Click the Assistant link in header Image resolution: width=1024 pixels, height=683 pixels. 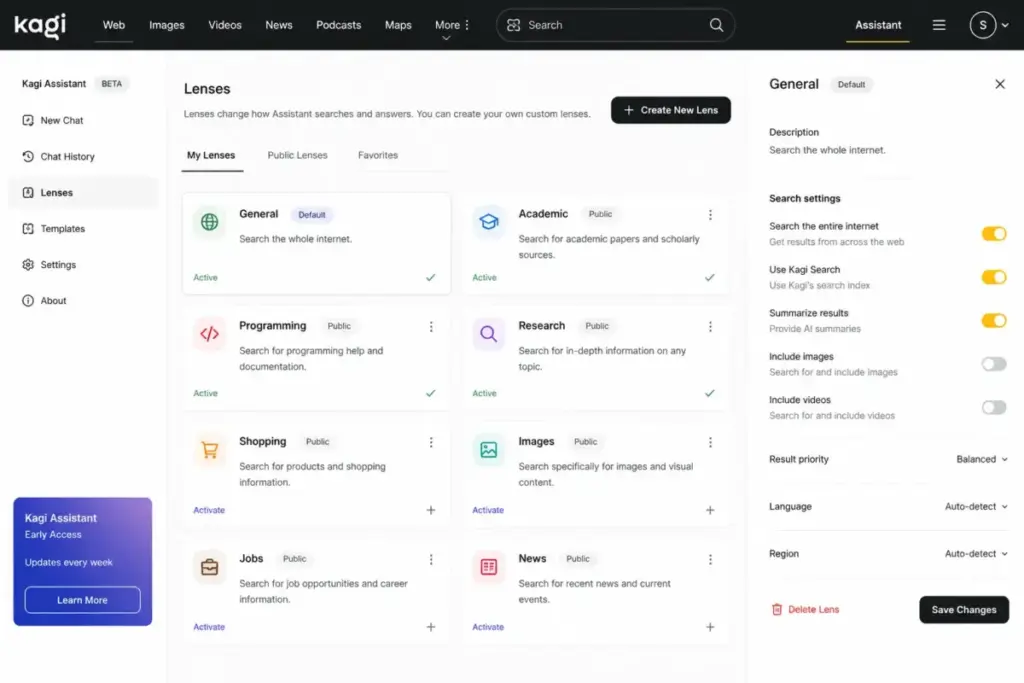[x=878, y=25]
